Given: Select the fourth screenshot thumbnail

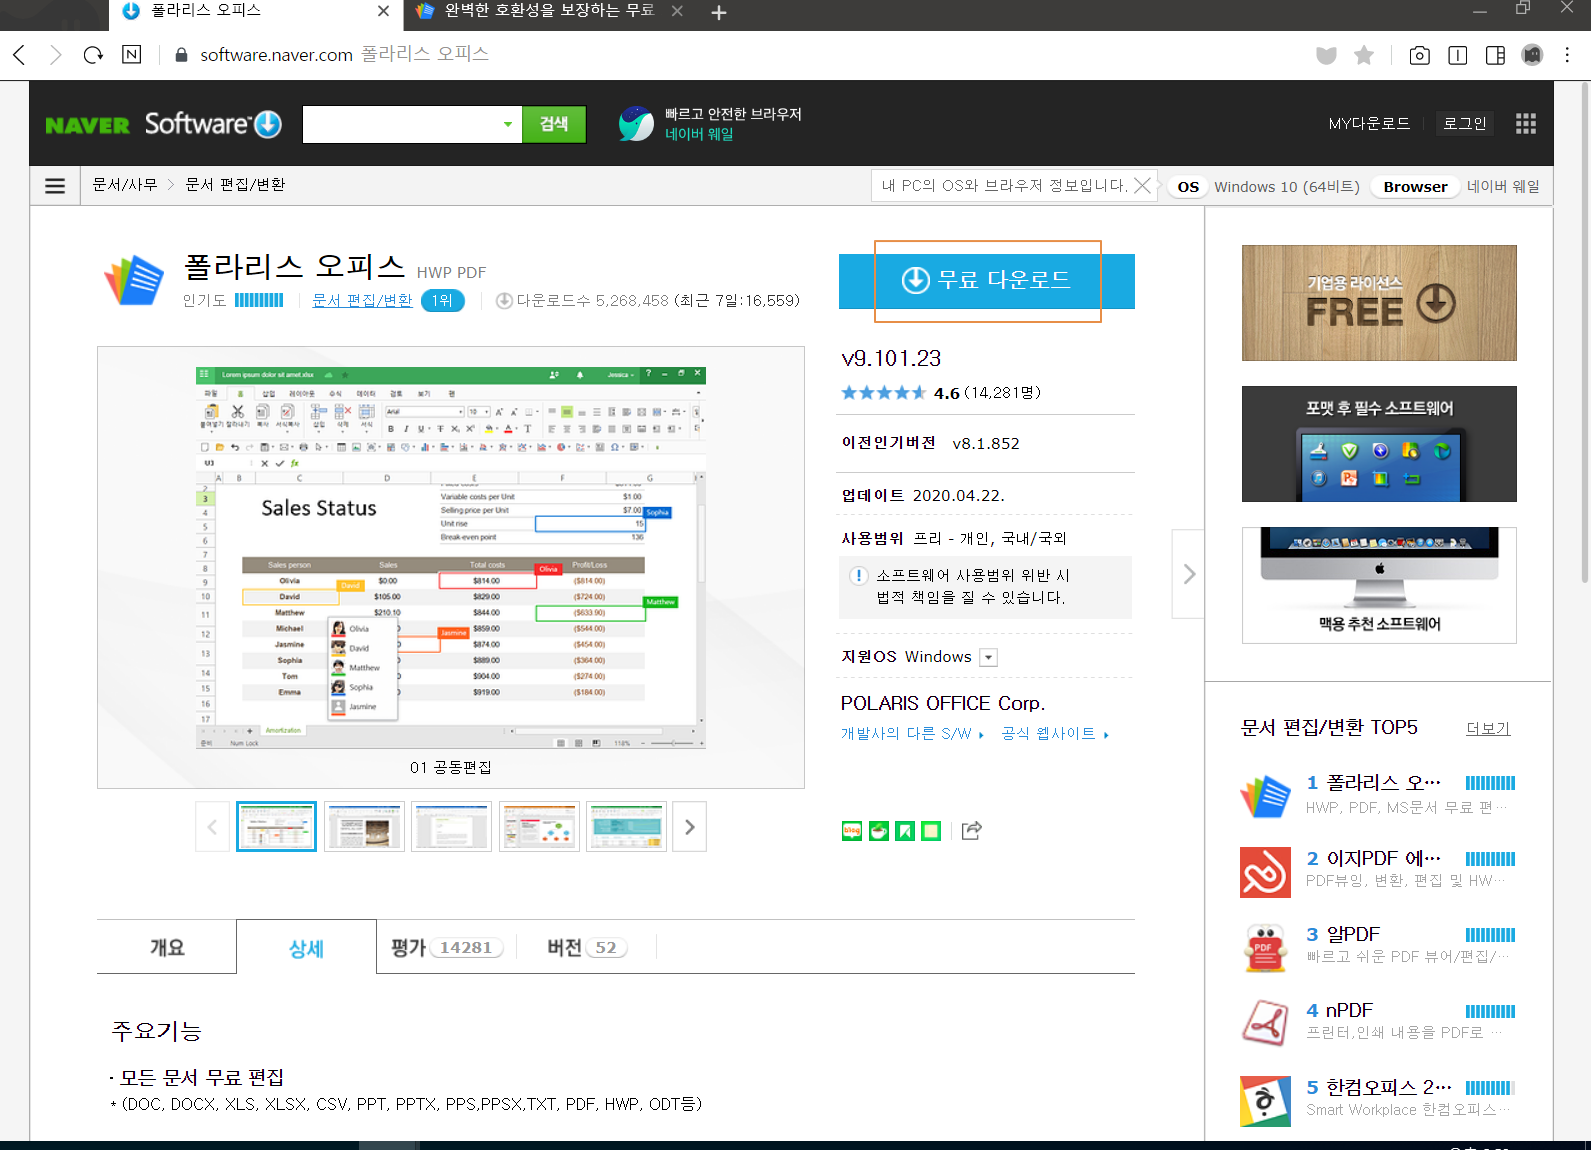Looking at the screenshot, I should (539, 827).
